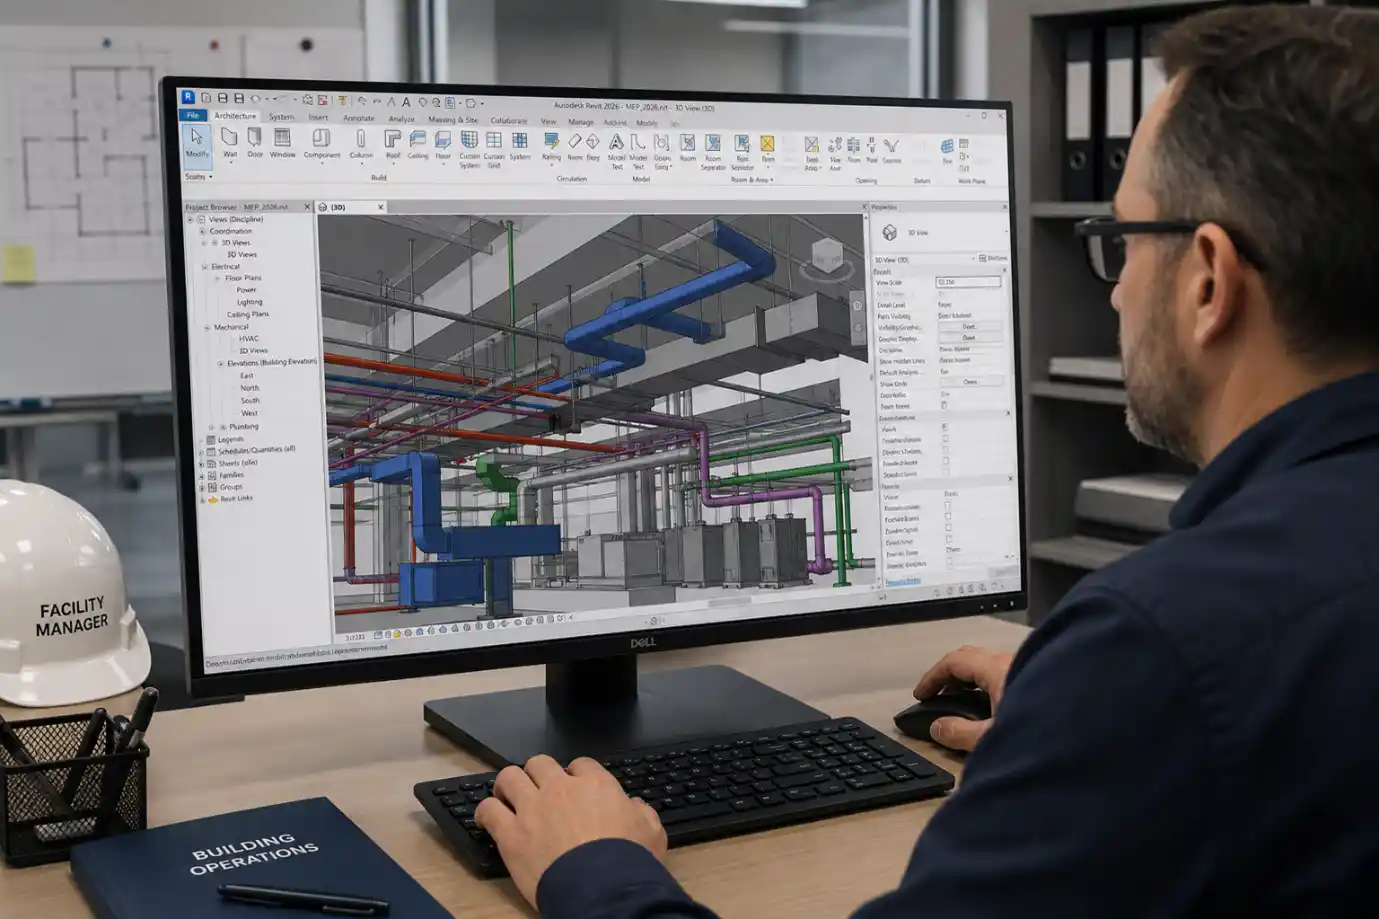The width and height of the screenshot is (1379, 919).
Task: Activate the Column tool
Action: pos(361,143)
